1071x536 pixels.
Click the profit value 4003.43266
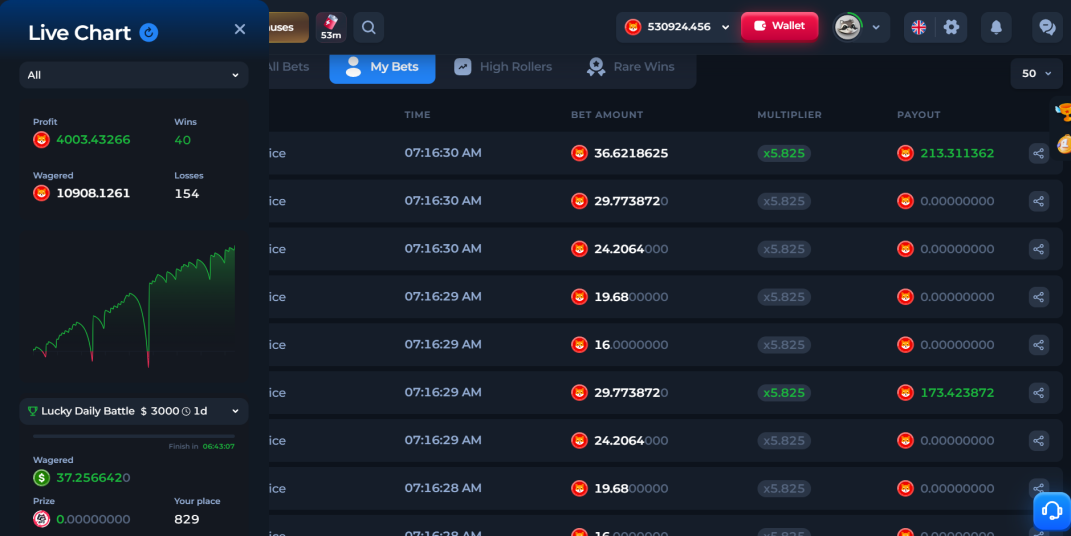pos(93,140)
